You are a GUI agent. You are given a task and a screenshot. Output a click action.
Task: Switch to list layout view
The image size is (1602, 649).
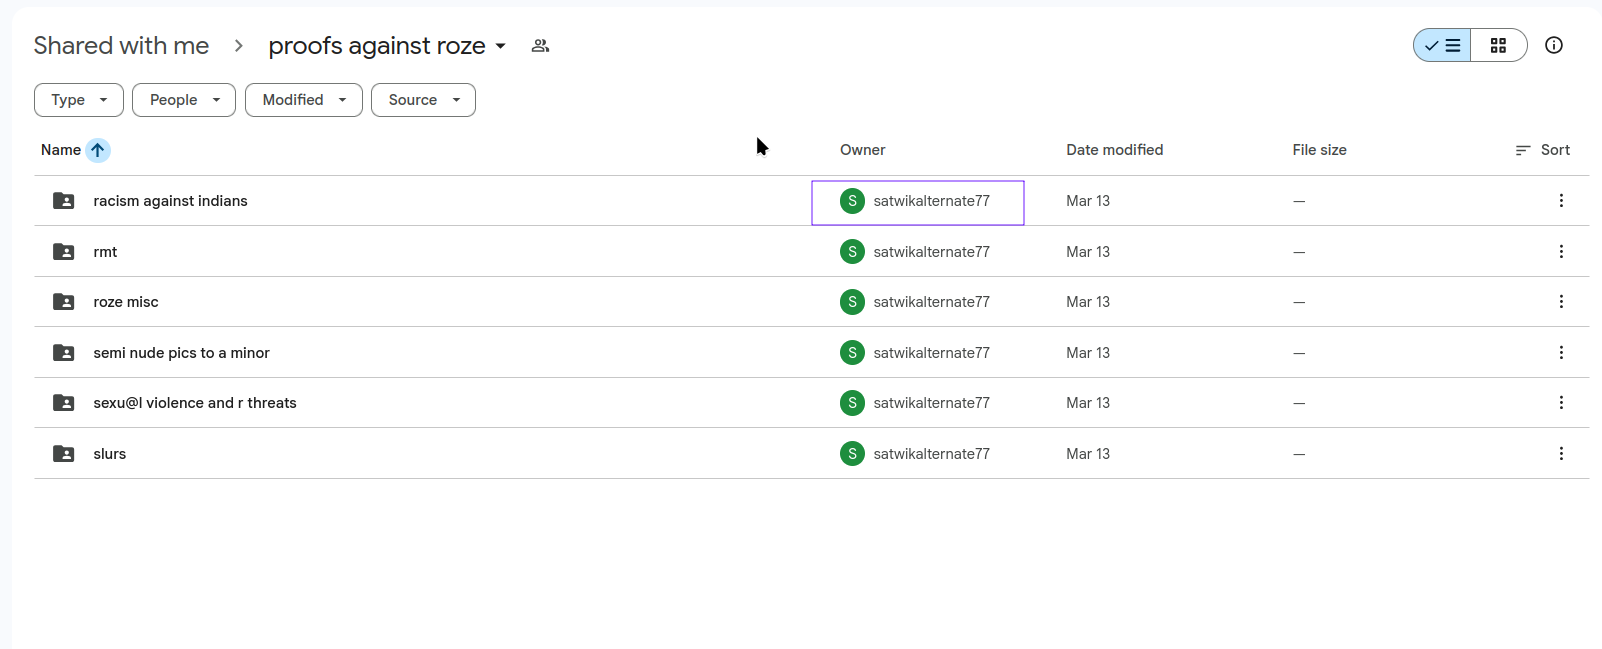pos(1442,45)
